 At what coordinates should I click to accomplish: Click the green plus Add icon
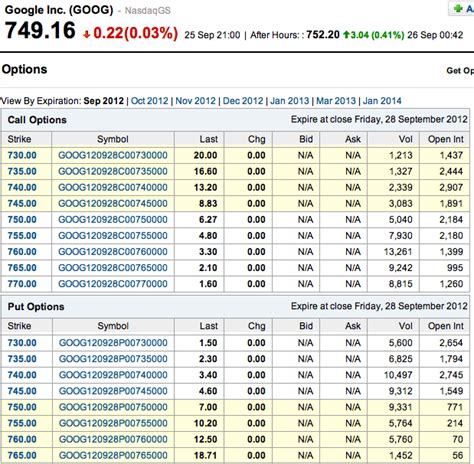click(458, 8)
